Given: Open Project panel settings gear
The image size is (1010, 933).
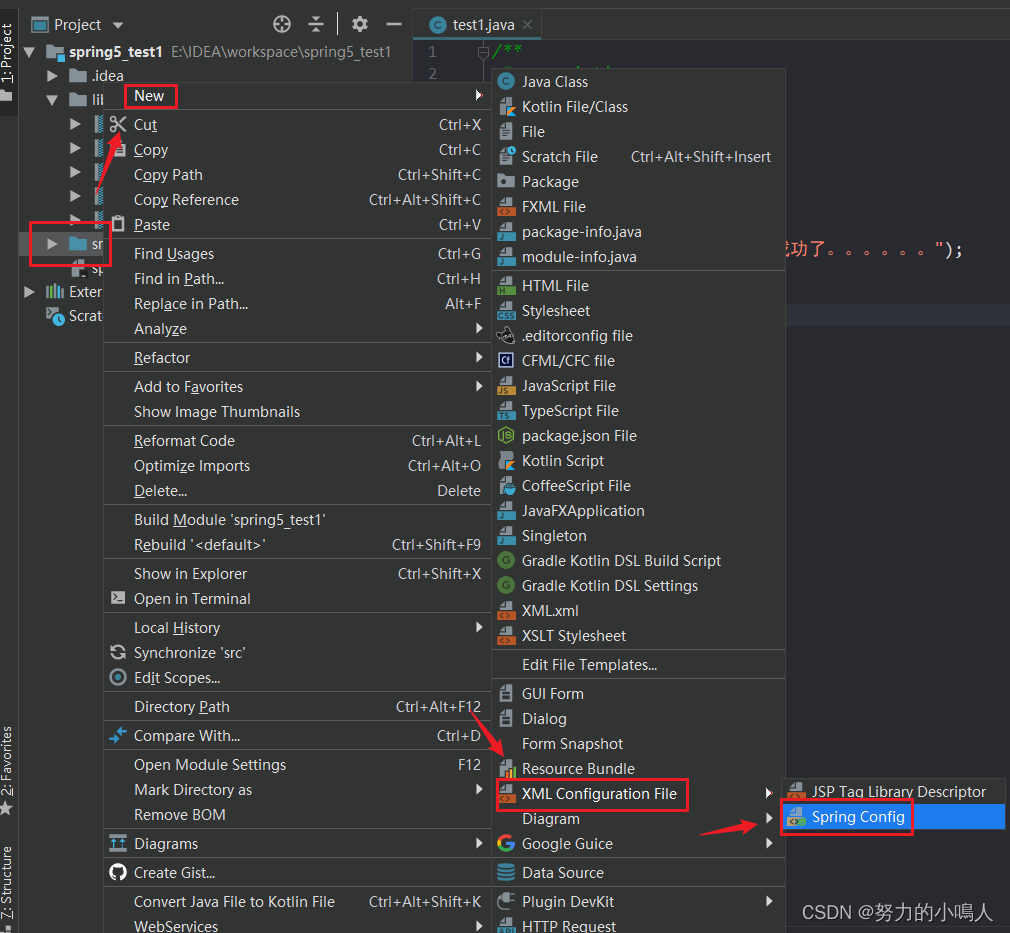Looking at the screenshot, I should [x=359, y=24].
